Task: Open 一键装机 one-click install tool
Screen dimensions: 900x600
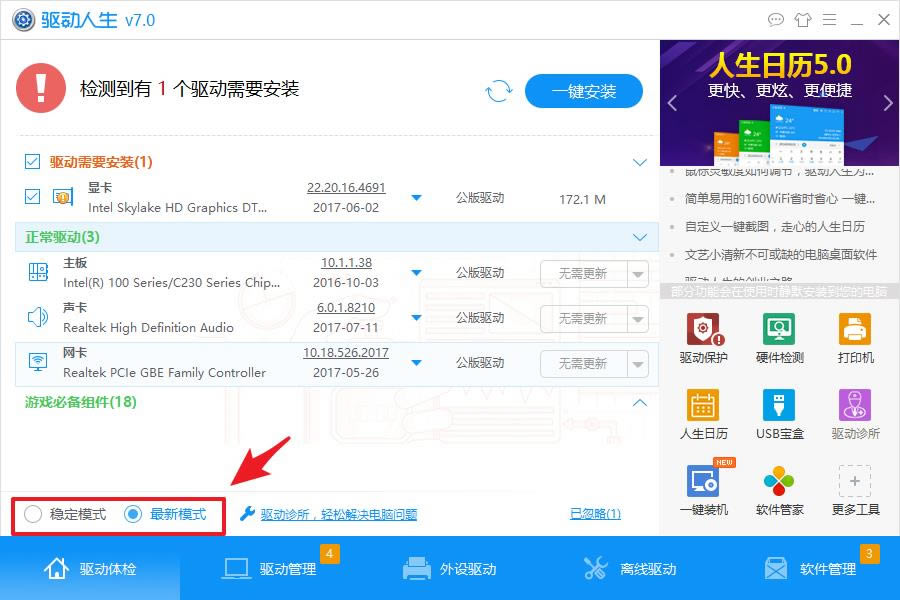Action: point(703,482)
